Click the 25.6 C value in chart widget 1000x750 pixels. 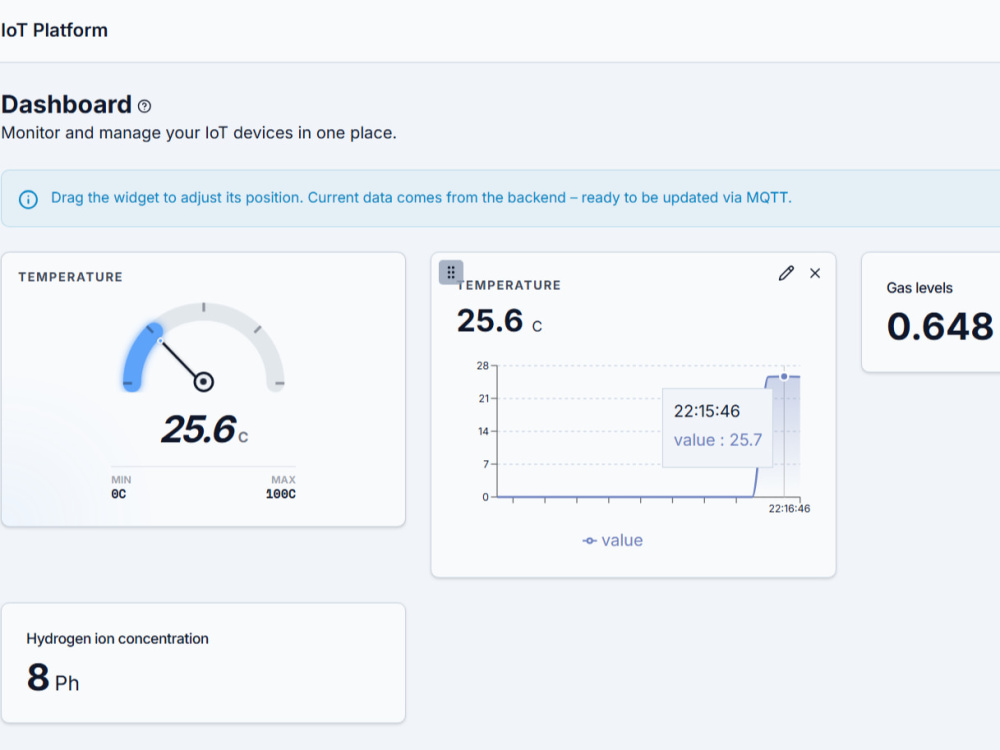click(x=499, y=321)
